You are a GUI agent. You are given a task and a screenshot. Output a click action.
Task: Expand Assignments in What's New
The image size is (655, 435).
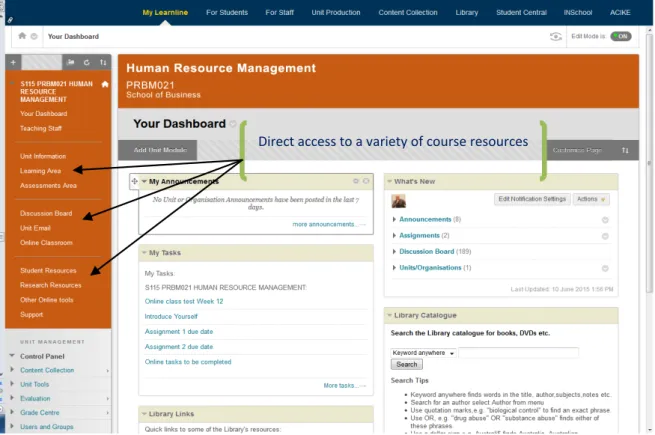(394, 236)
